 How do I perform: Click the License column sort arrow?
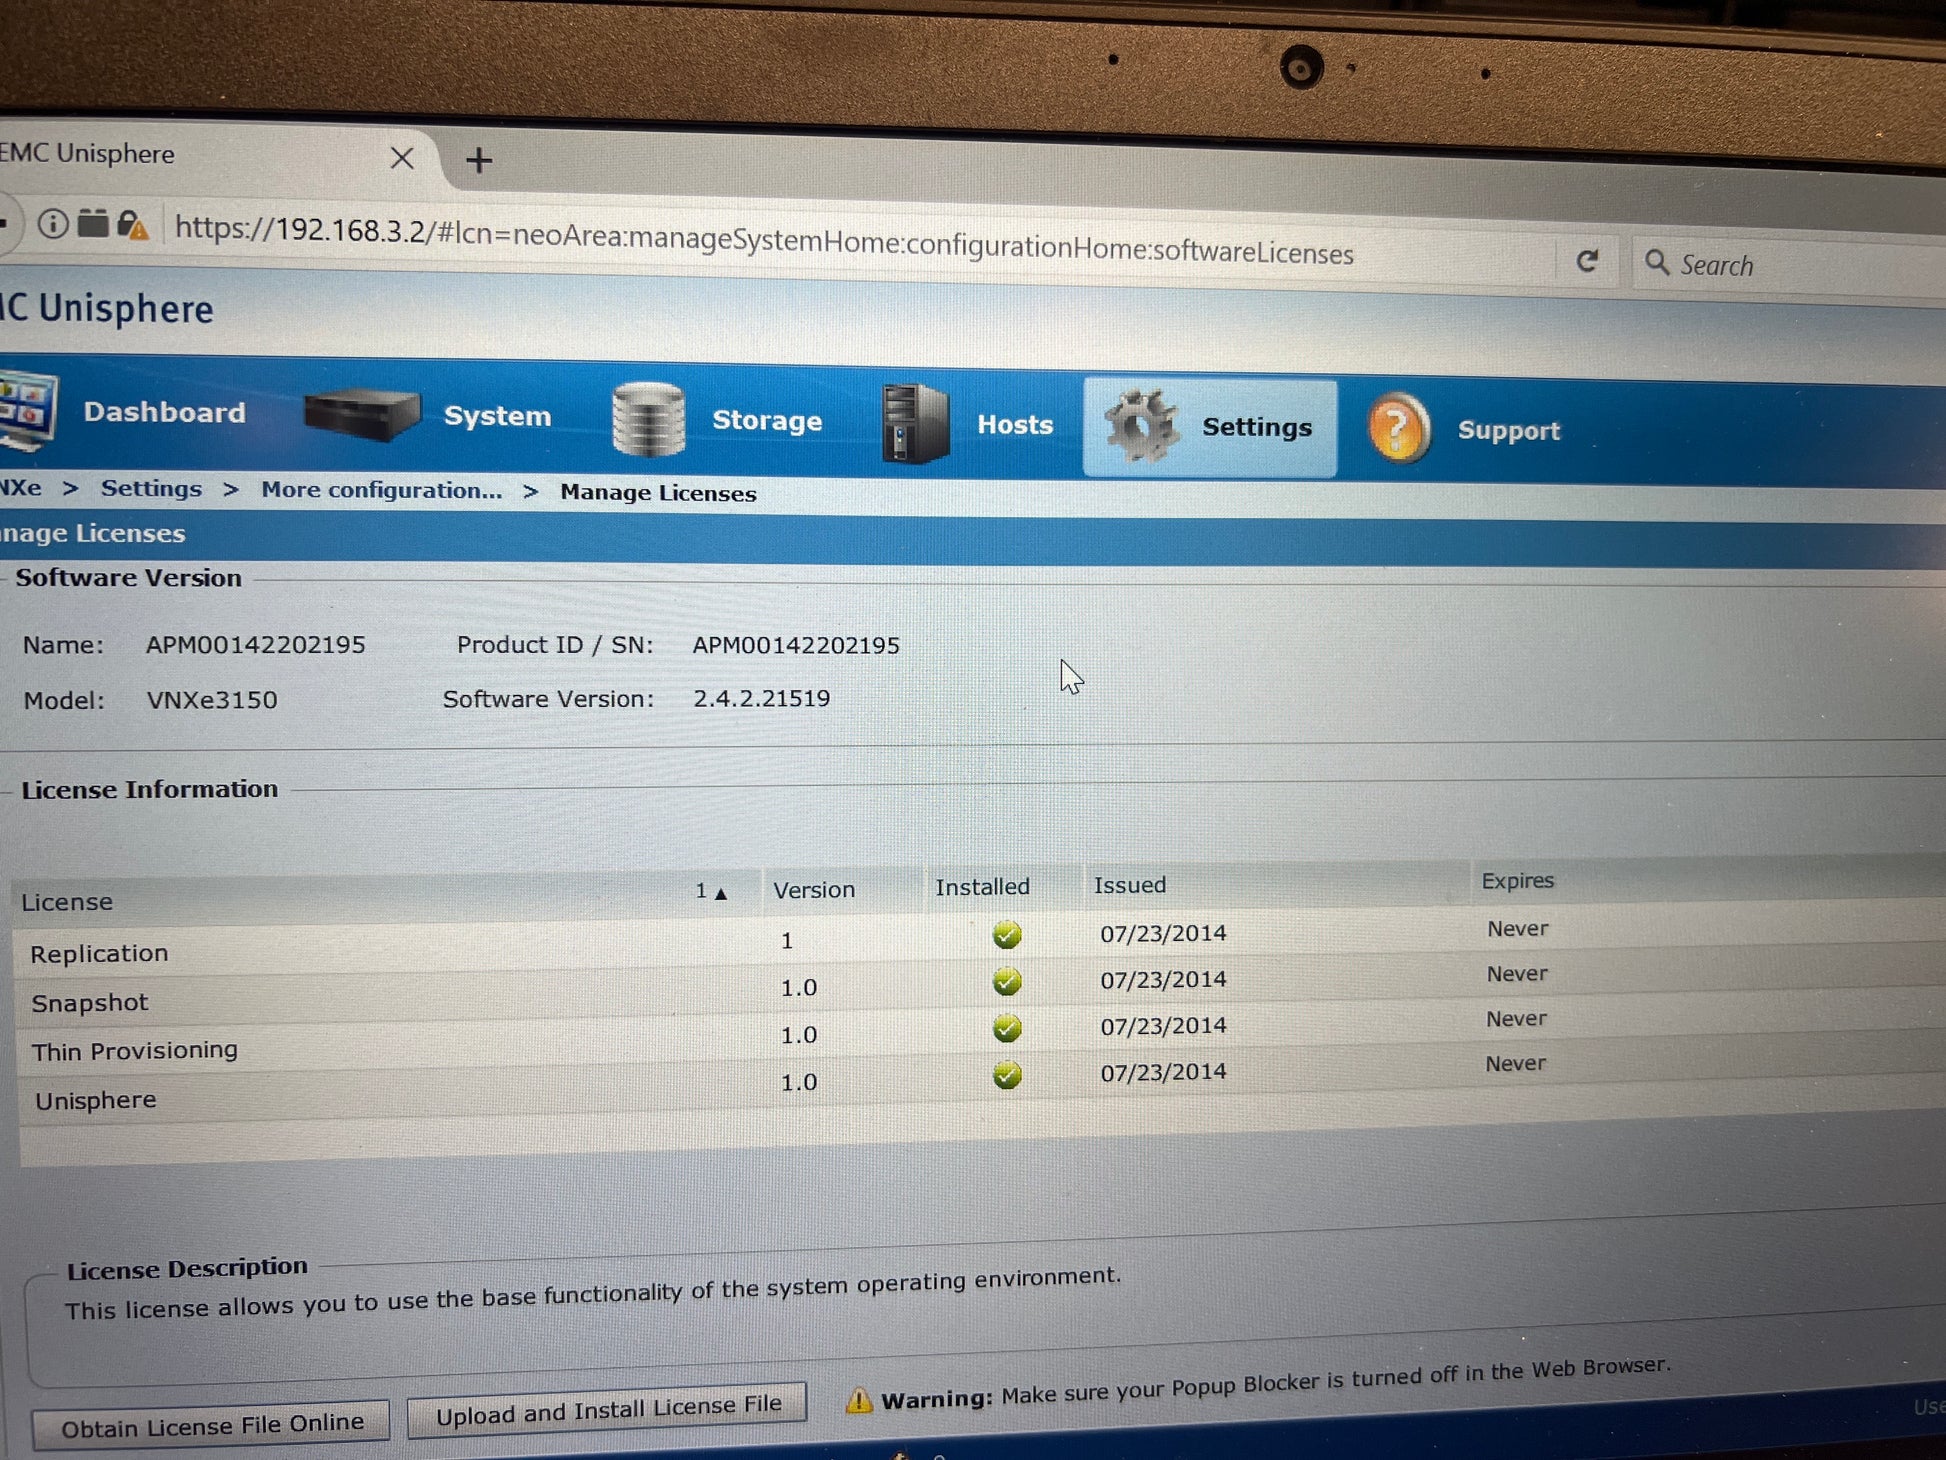click(x=720, y=893)
